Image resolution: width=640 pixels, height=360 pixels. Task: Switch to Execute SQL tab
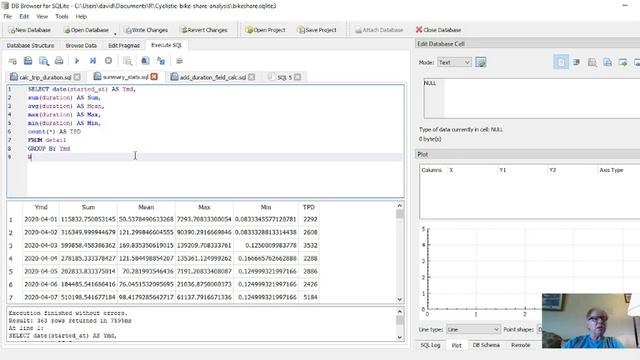[166, 45]
